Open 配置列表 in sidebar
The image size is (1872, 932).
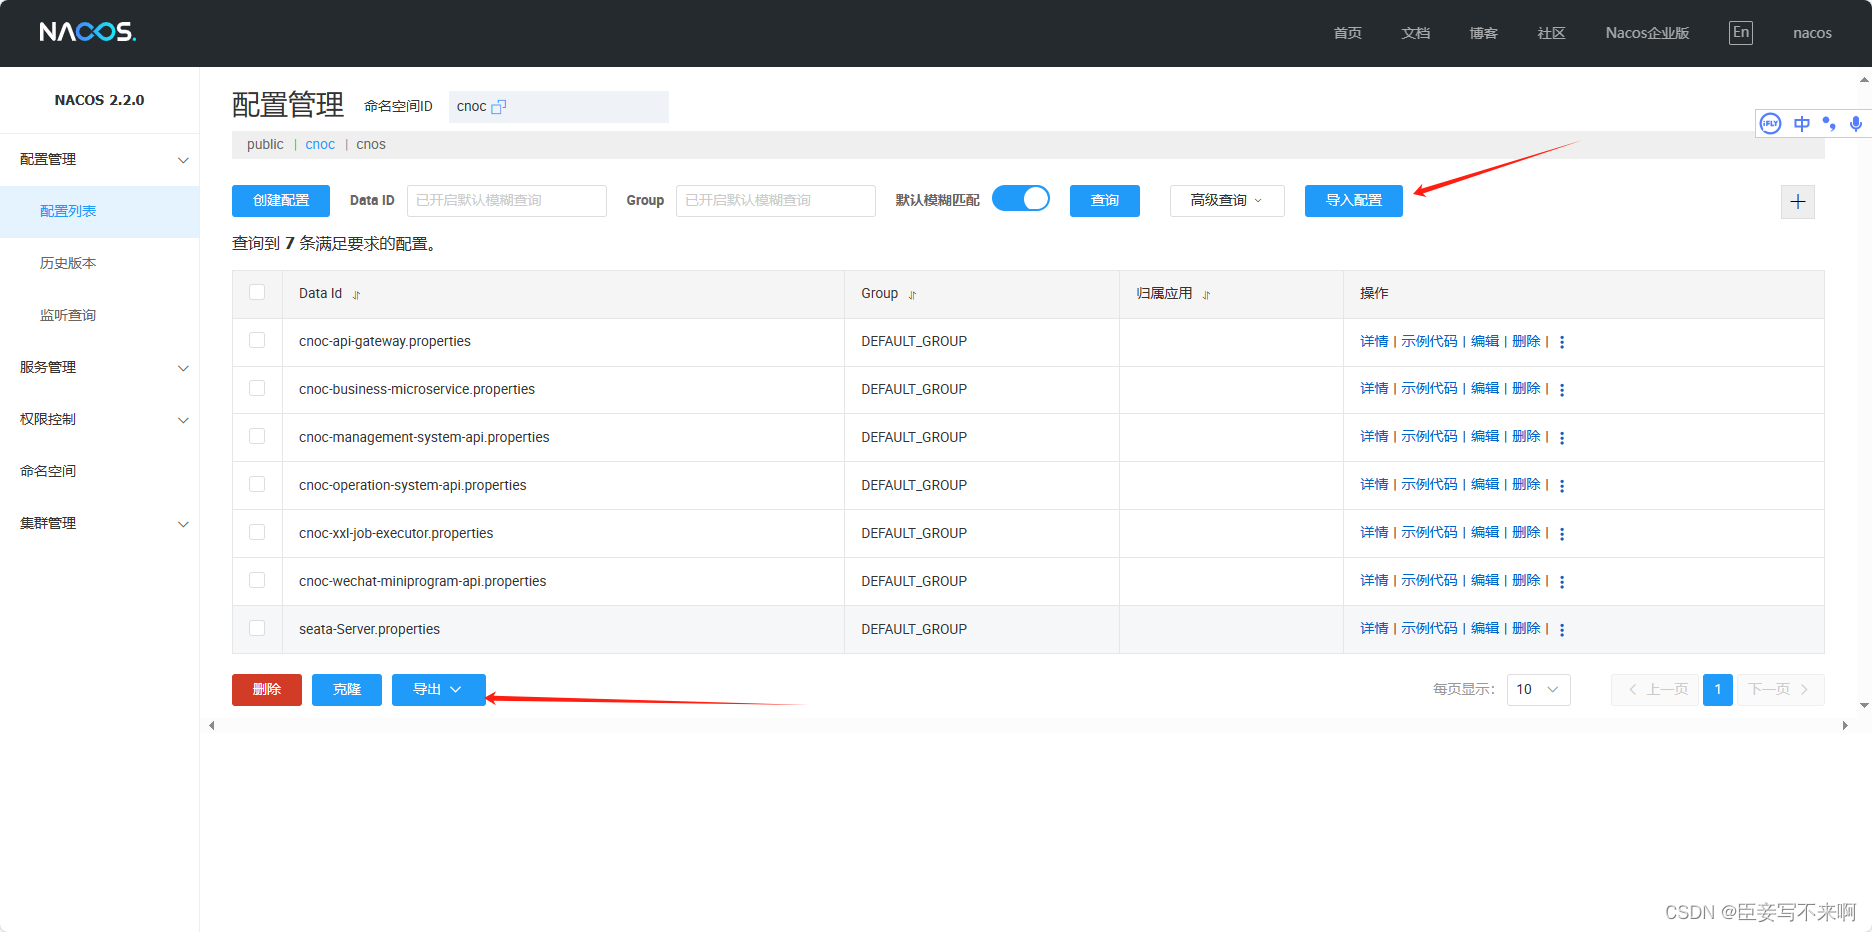100,211
